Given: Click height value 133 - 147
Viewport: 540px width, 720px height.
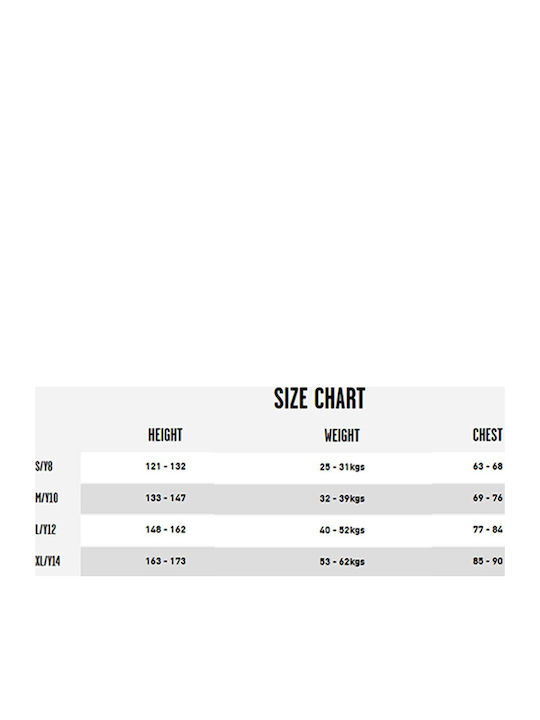Looking at the screenshot, I should [166, 498].
